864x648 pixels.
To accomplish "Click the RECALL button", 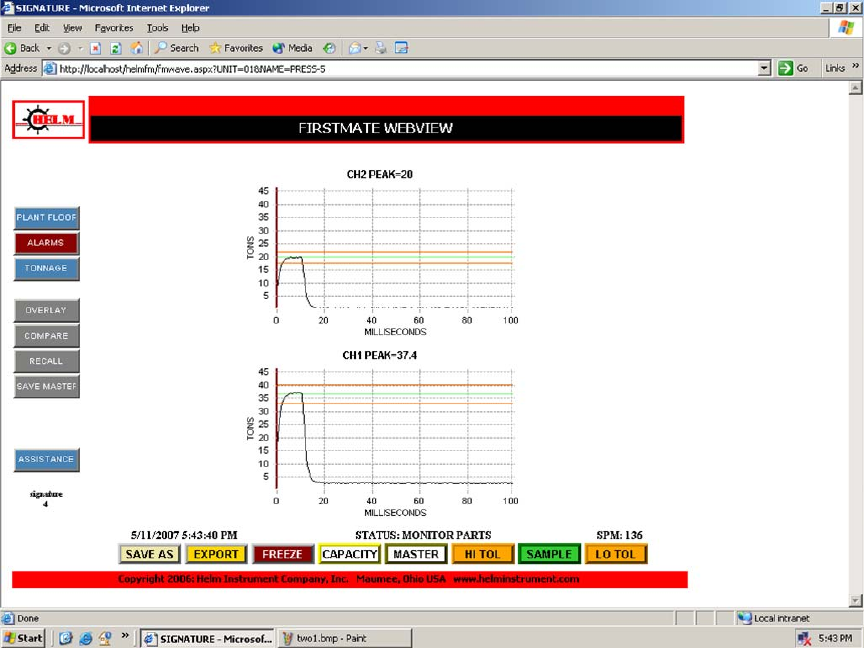I will (46, 361).
